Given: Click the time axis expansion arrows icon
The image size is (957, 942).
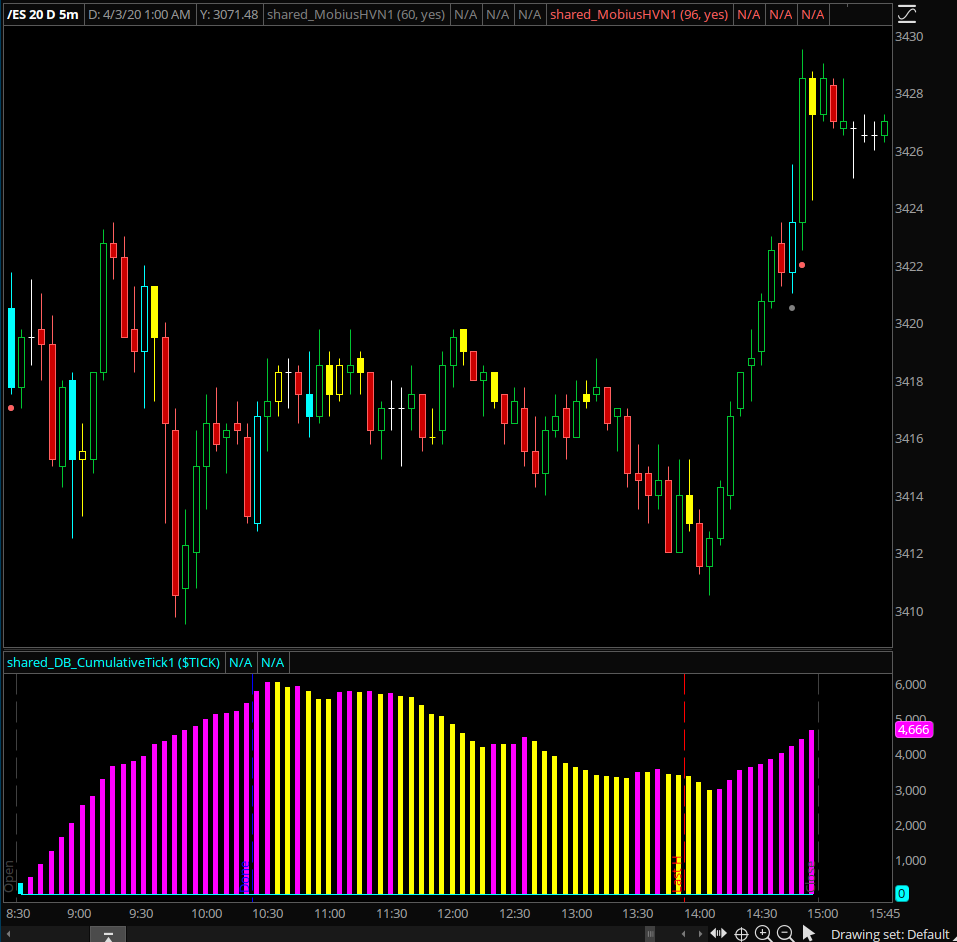Looking at the screenshot, I should [x=718, y=933].
